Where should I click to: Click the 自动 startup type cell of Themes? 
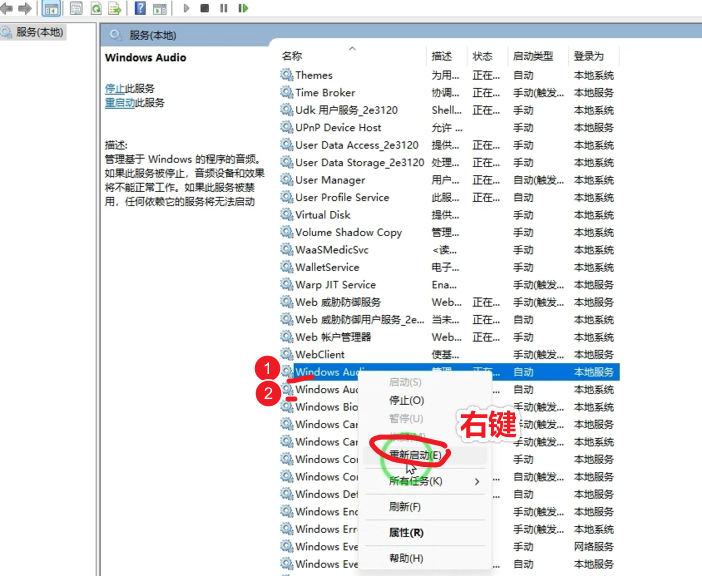pyautogui.click(x=523, y=75)
